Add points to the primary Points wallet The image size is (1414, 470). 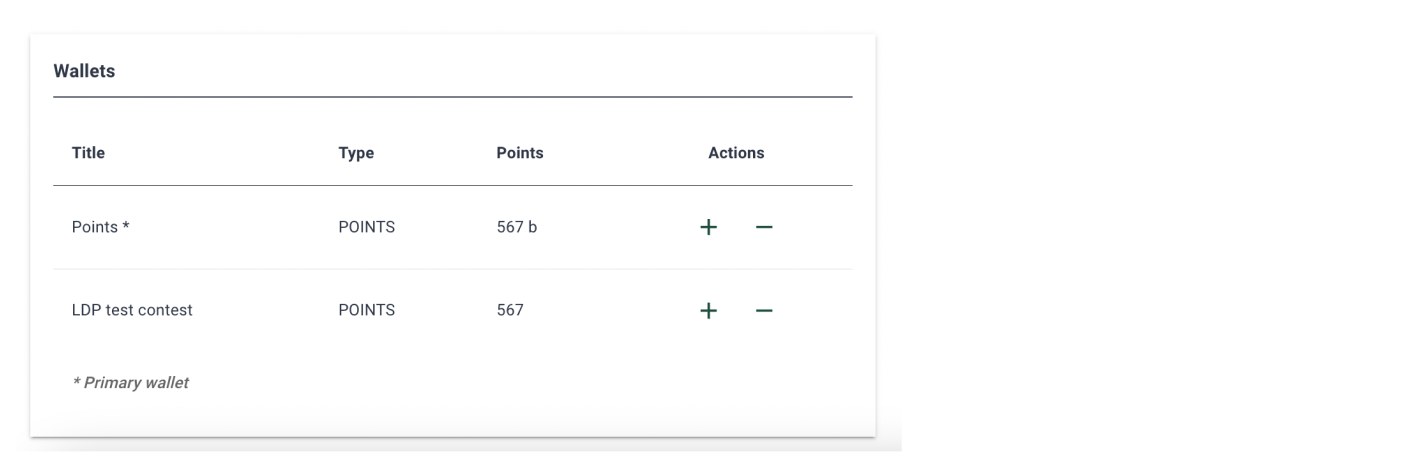tap(708, 227)
